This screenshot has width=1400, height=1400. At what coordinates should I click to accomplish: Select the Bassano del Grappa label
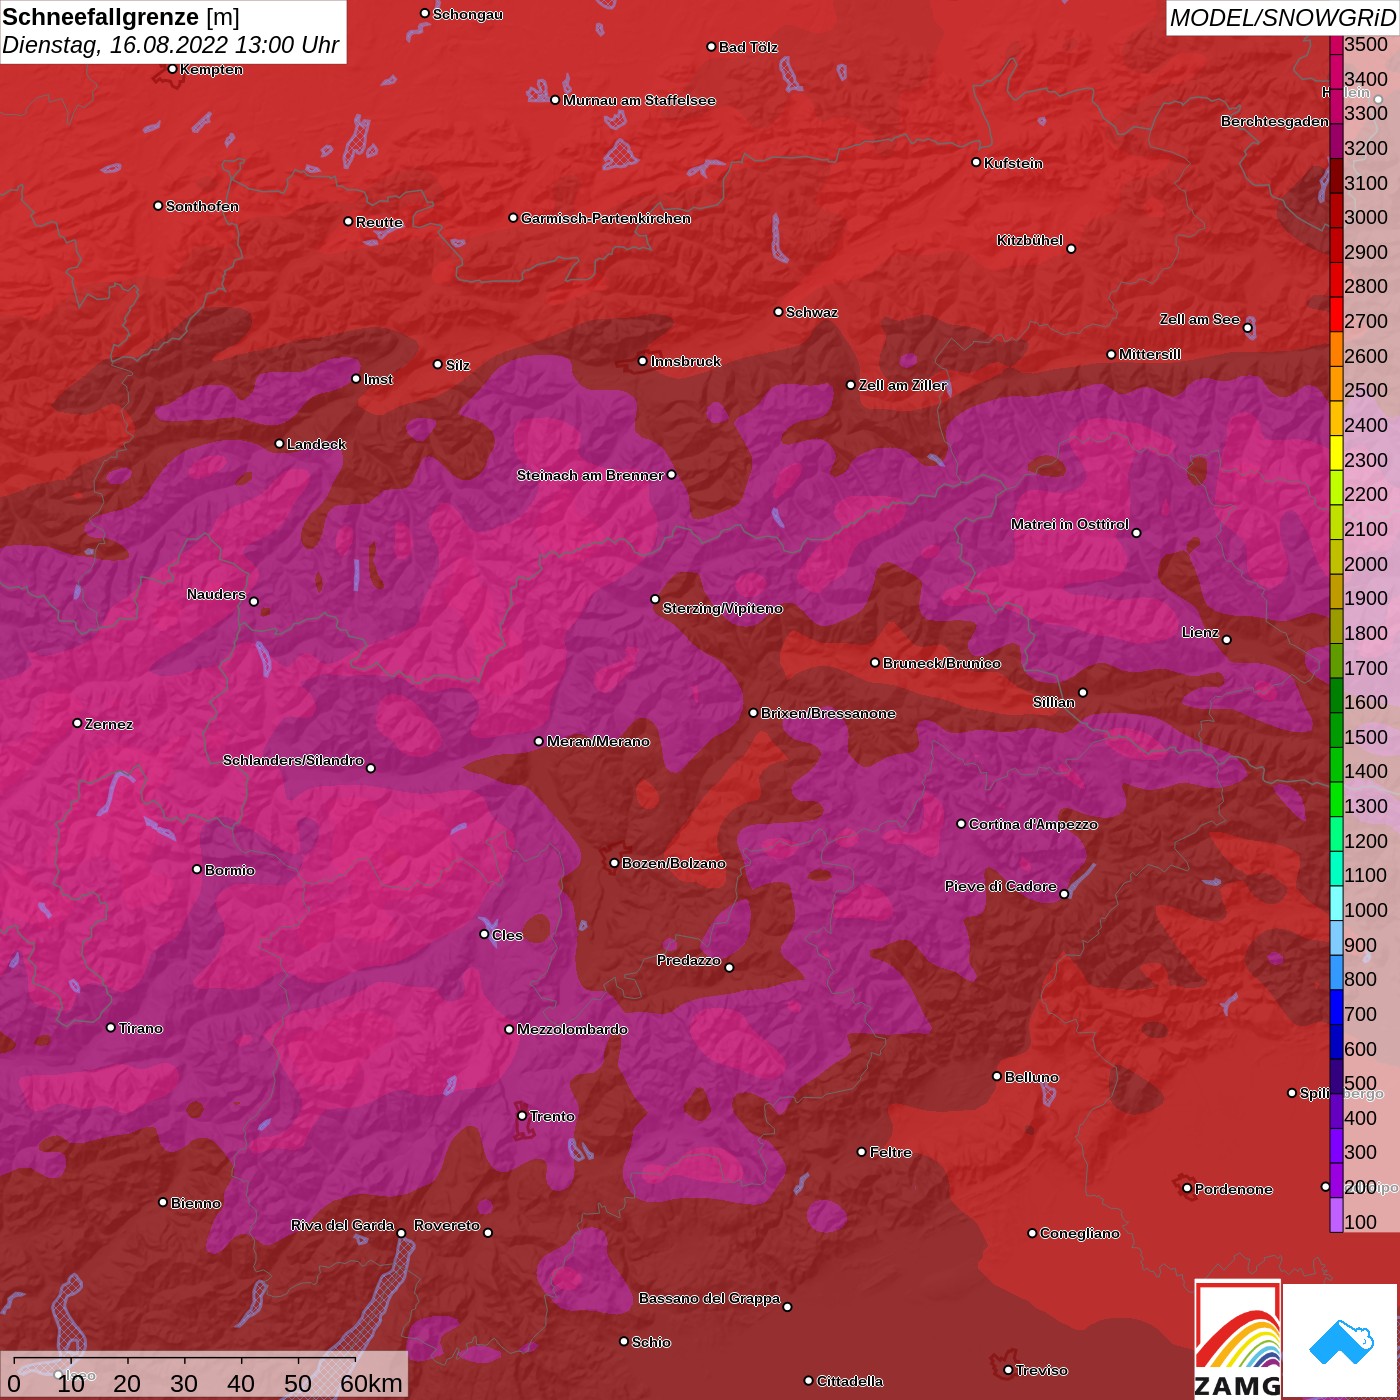(710, 1298)
